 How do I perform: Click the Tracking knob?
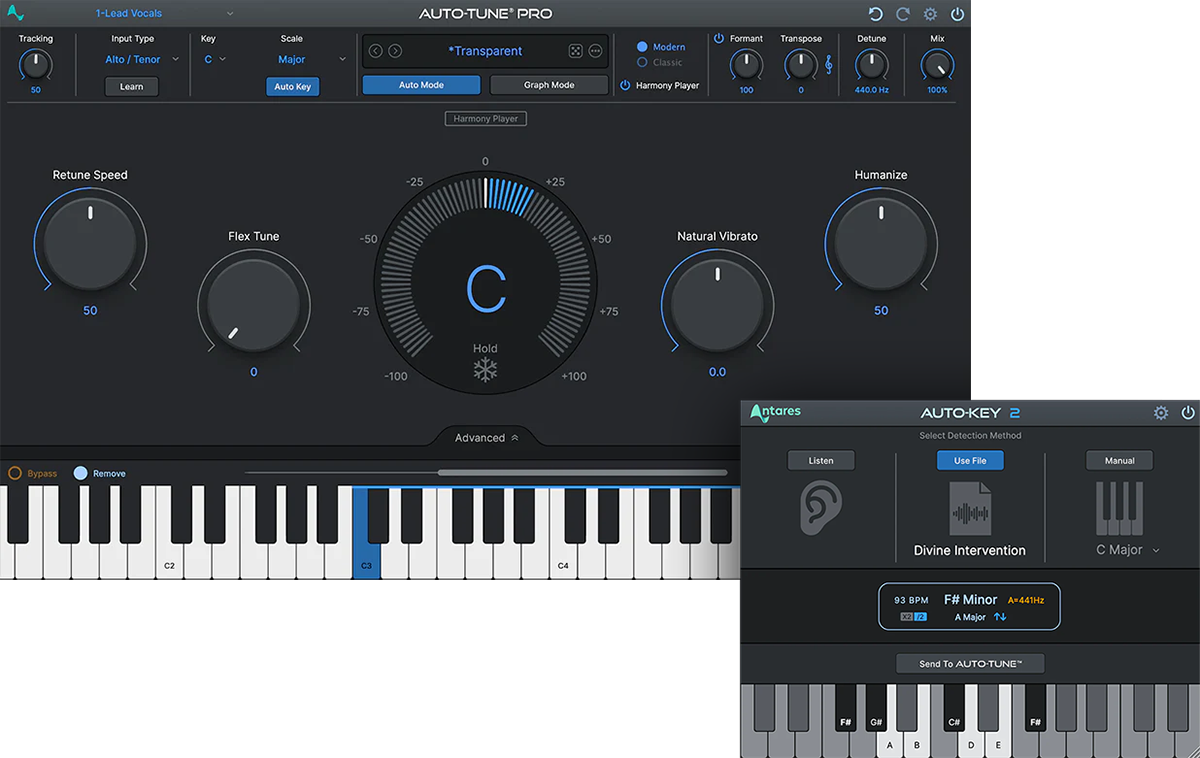click(35, 65)
